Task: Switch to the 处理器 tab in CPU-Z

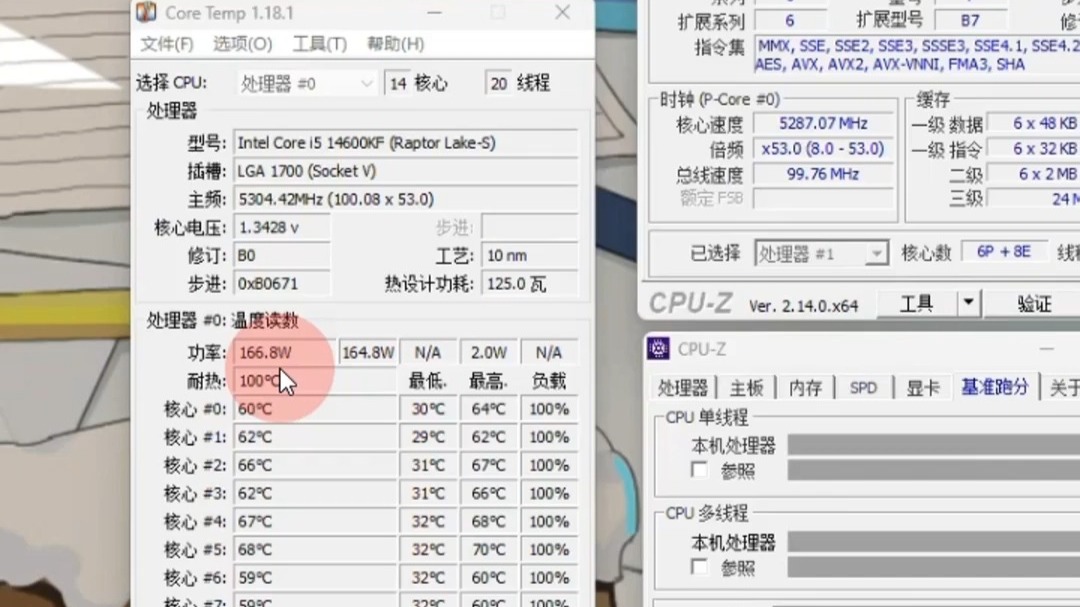Action: pyautogui.click(x=684, y=388)
